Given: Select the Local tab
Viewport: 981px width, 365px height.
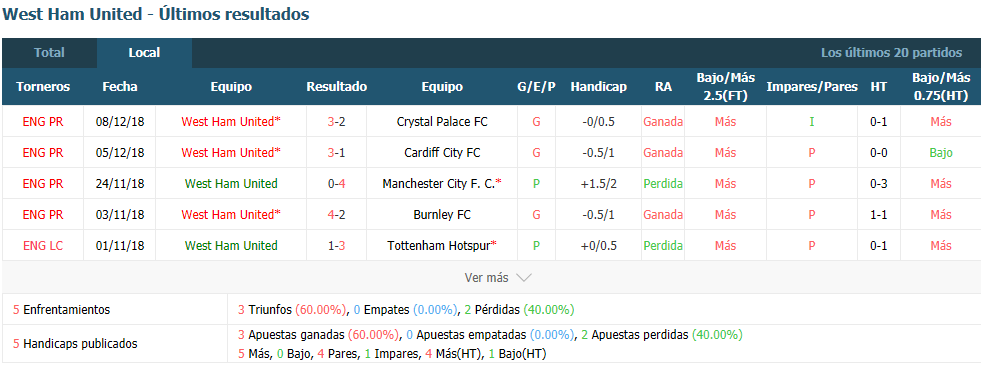Looking at the screenshot, I should click(145, 53).
